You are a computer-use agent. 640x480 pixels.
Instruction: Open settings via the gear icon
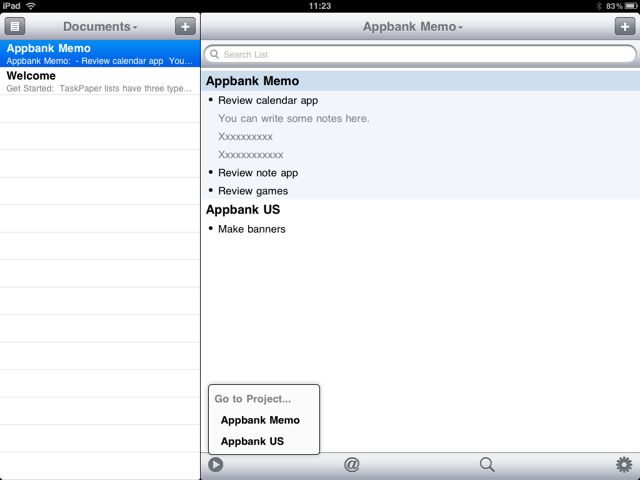coord(624,464)
